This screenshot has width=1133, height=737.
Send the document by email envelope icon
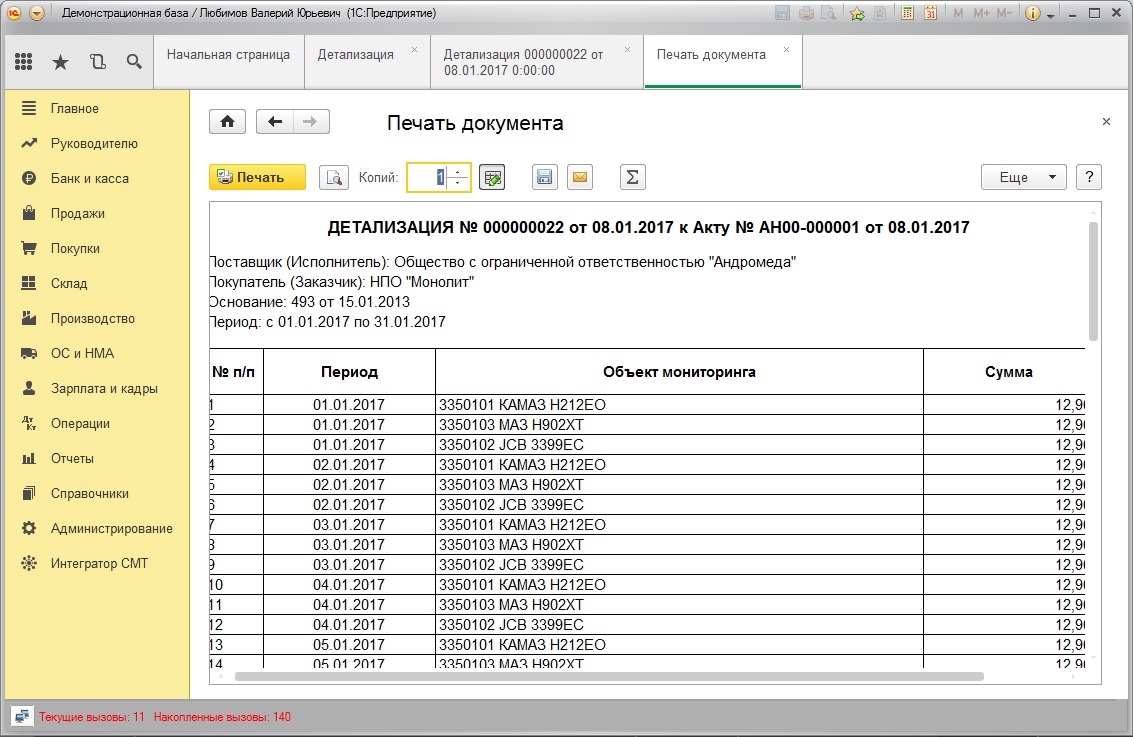pos(580,177)
